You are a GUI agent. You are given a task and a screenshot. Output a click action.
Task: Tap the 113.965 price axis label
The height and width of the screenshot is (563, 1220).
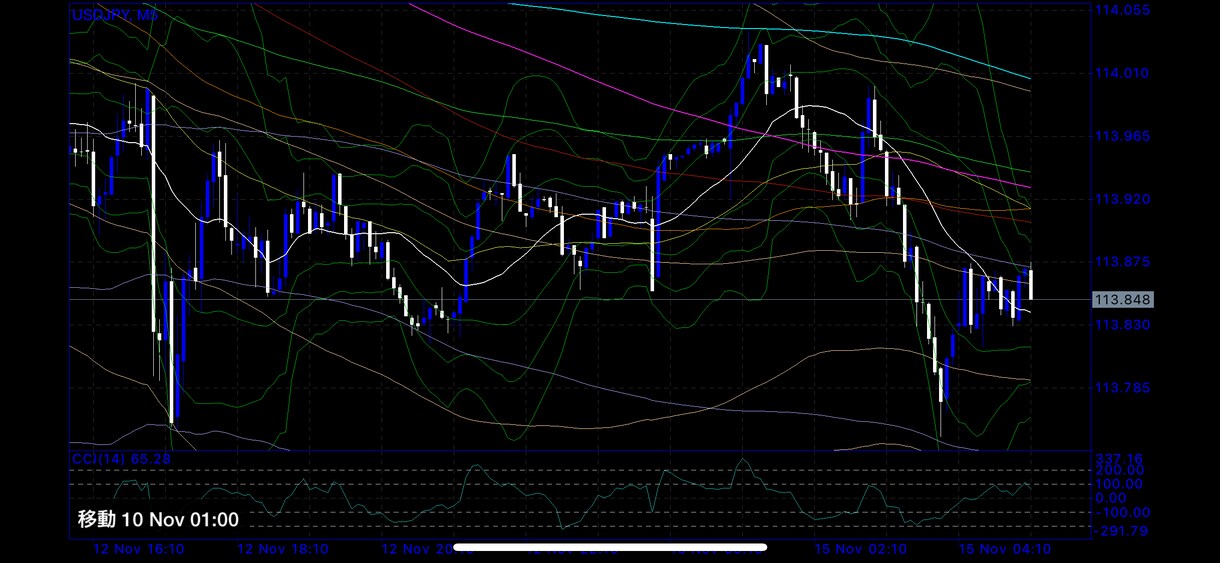tap(1122, 136)
